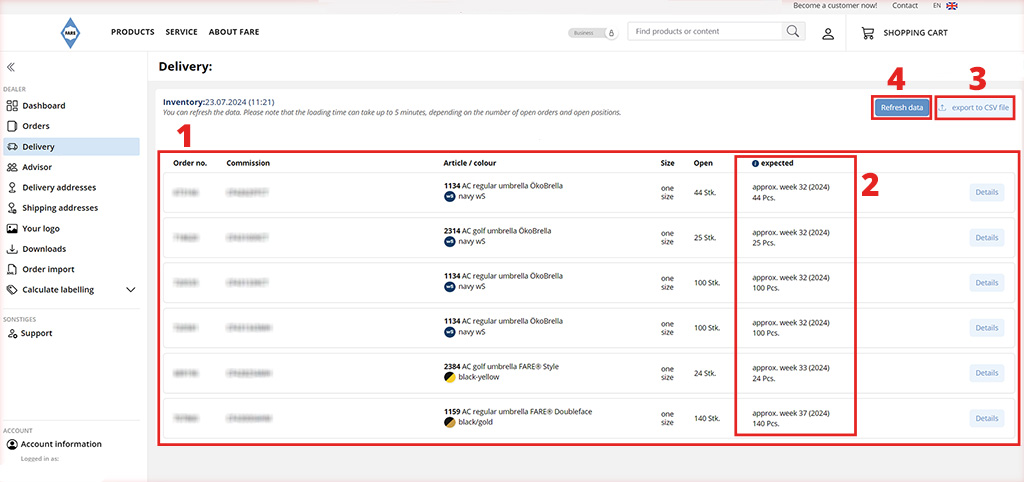Click the Commission column header
The image size is (1024, 482).
tap(248, 163)
